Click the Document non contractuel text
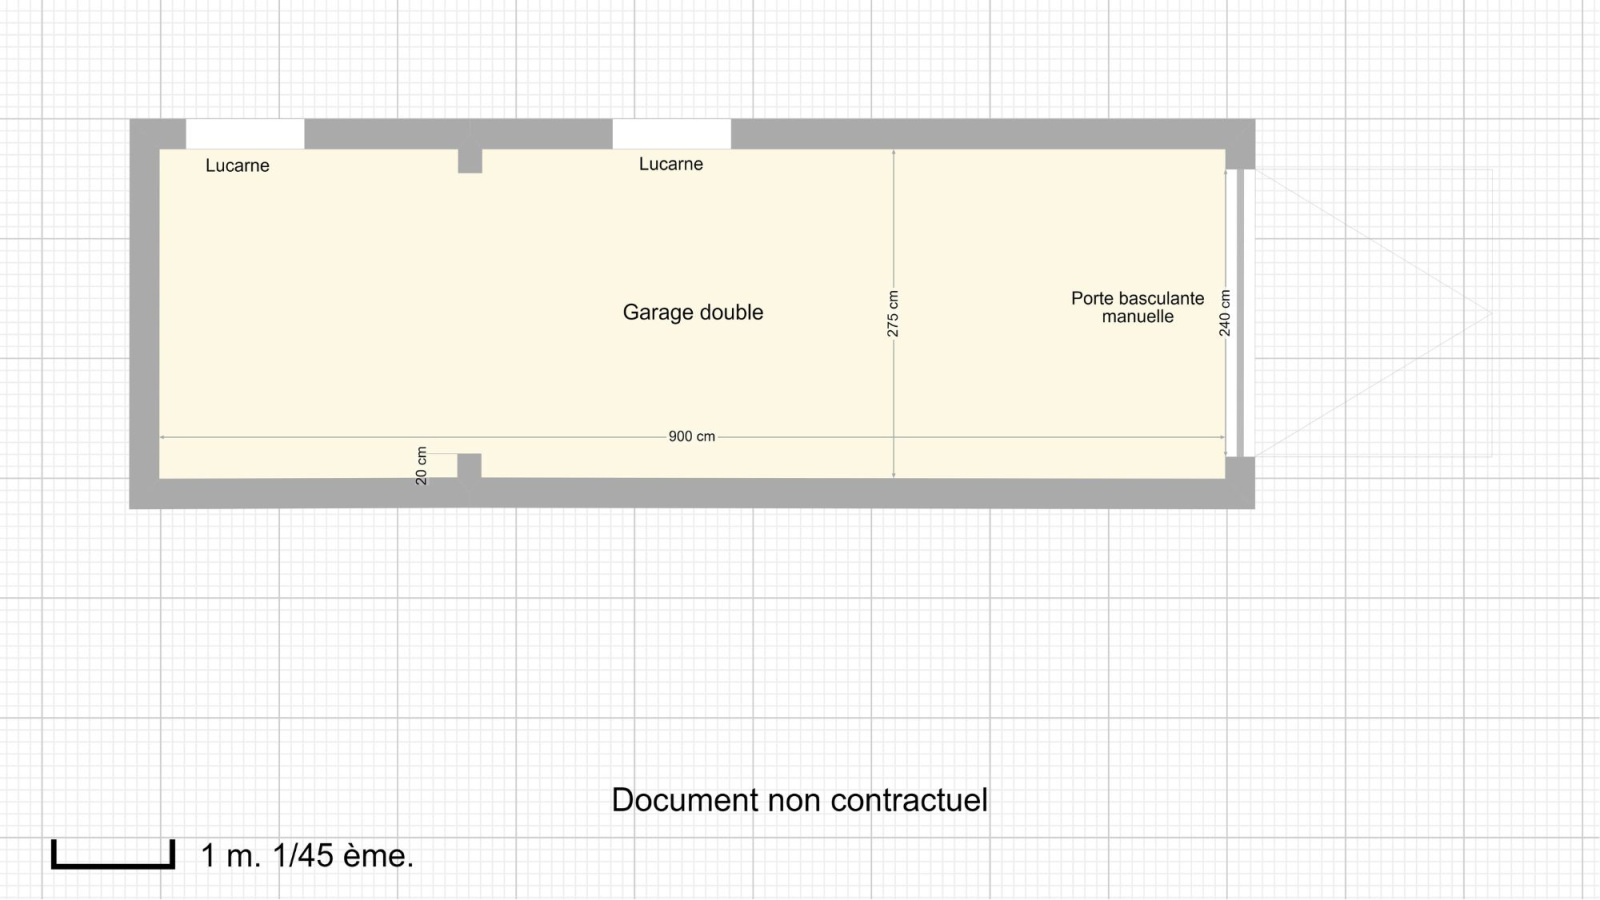The image size is (1600, 900). pyautogui.click(x=799, y=800)
